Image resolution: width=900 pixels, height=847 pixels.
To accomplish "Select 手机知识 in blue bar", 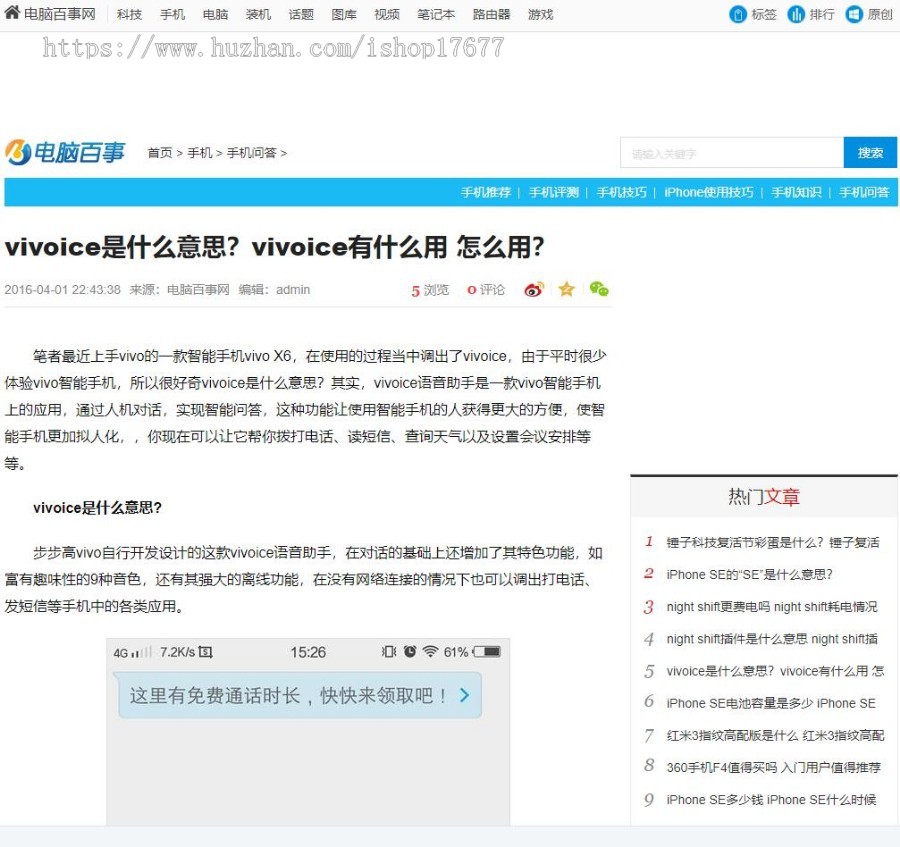I will pos(796,192).
